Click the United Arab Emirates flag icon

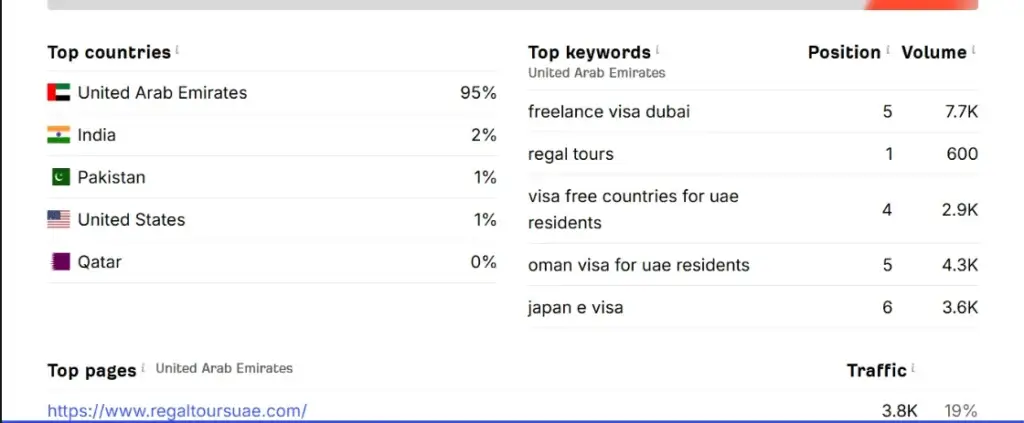[59, 93]
